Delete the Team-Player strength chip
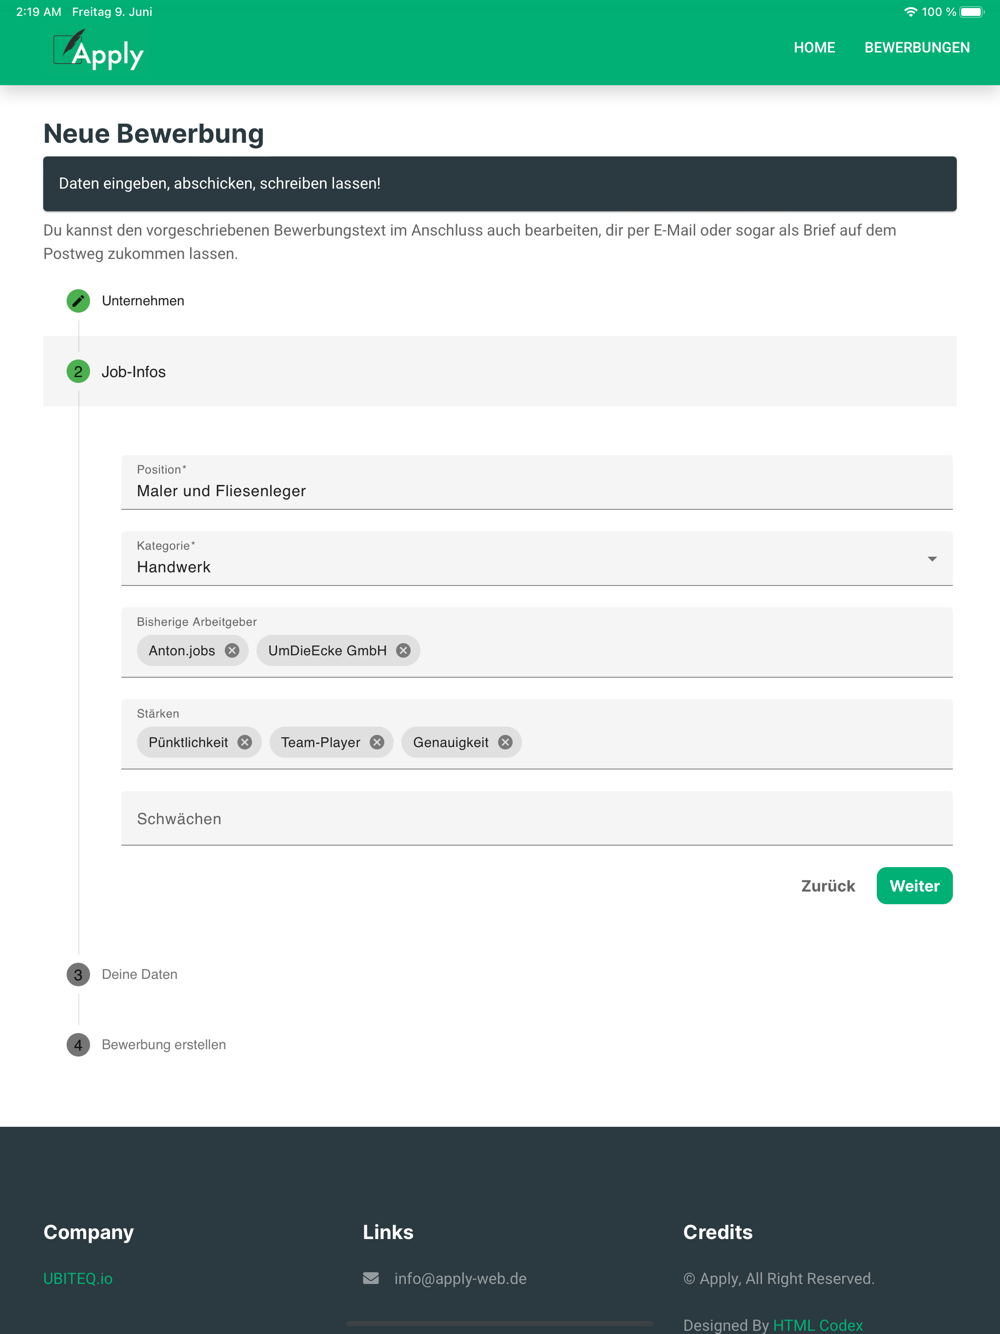This screenshot has height=1334, width=1000. (x=377, y=742)
